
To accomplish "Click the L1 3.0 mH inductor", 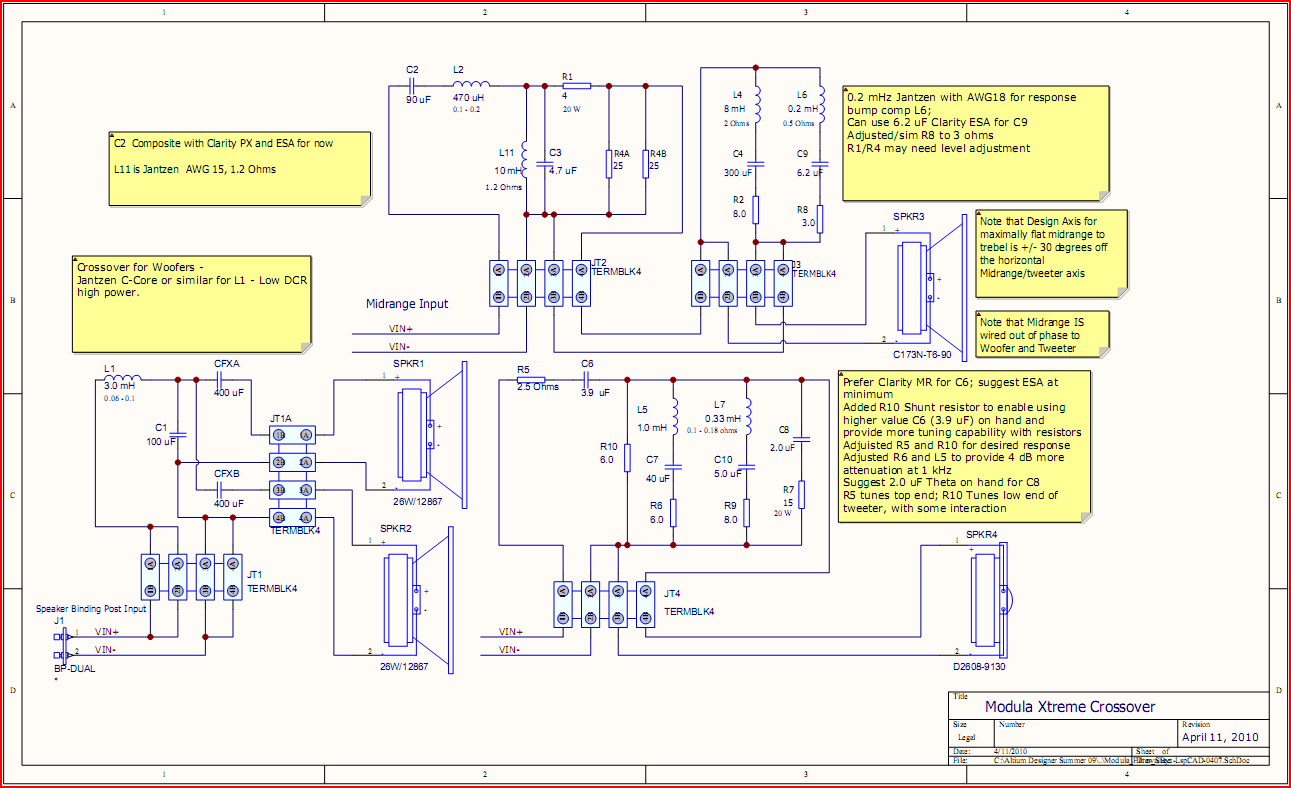I will 122,380.
